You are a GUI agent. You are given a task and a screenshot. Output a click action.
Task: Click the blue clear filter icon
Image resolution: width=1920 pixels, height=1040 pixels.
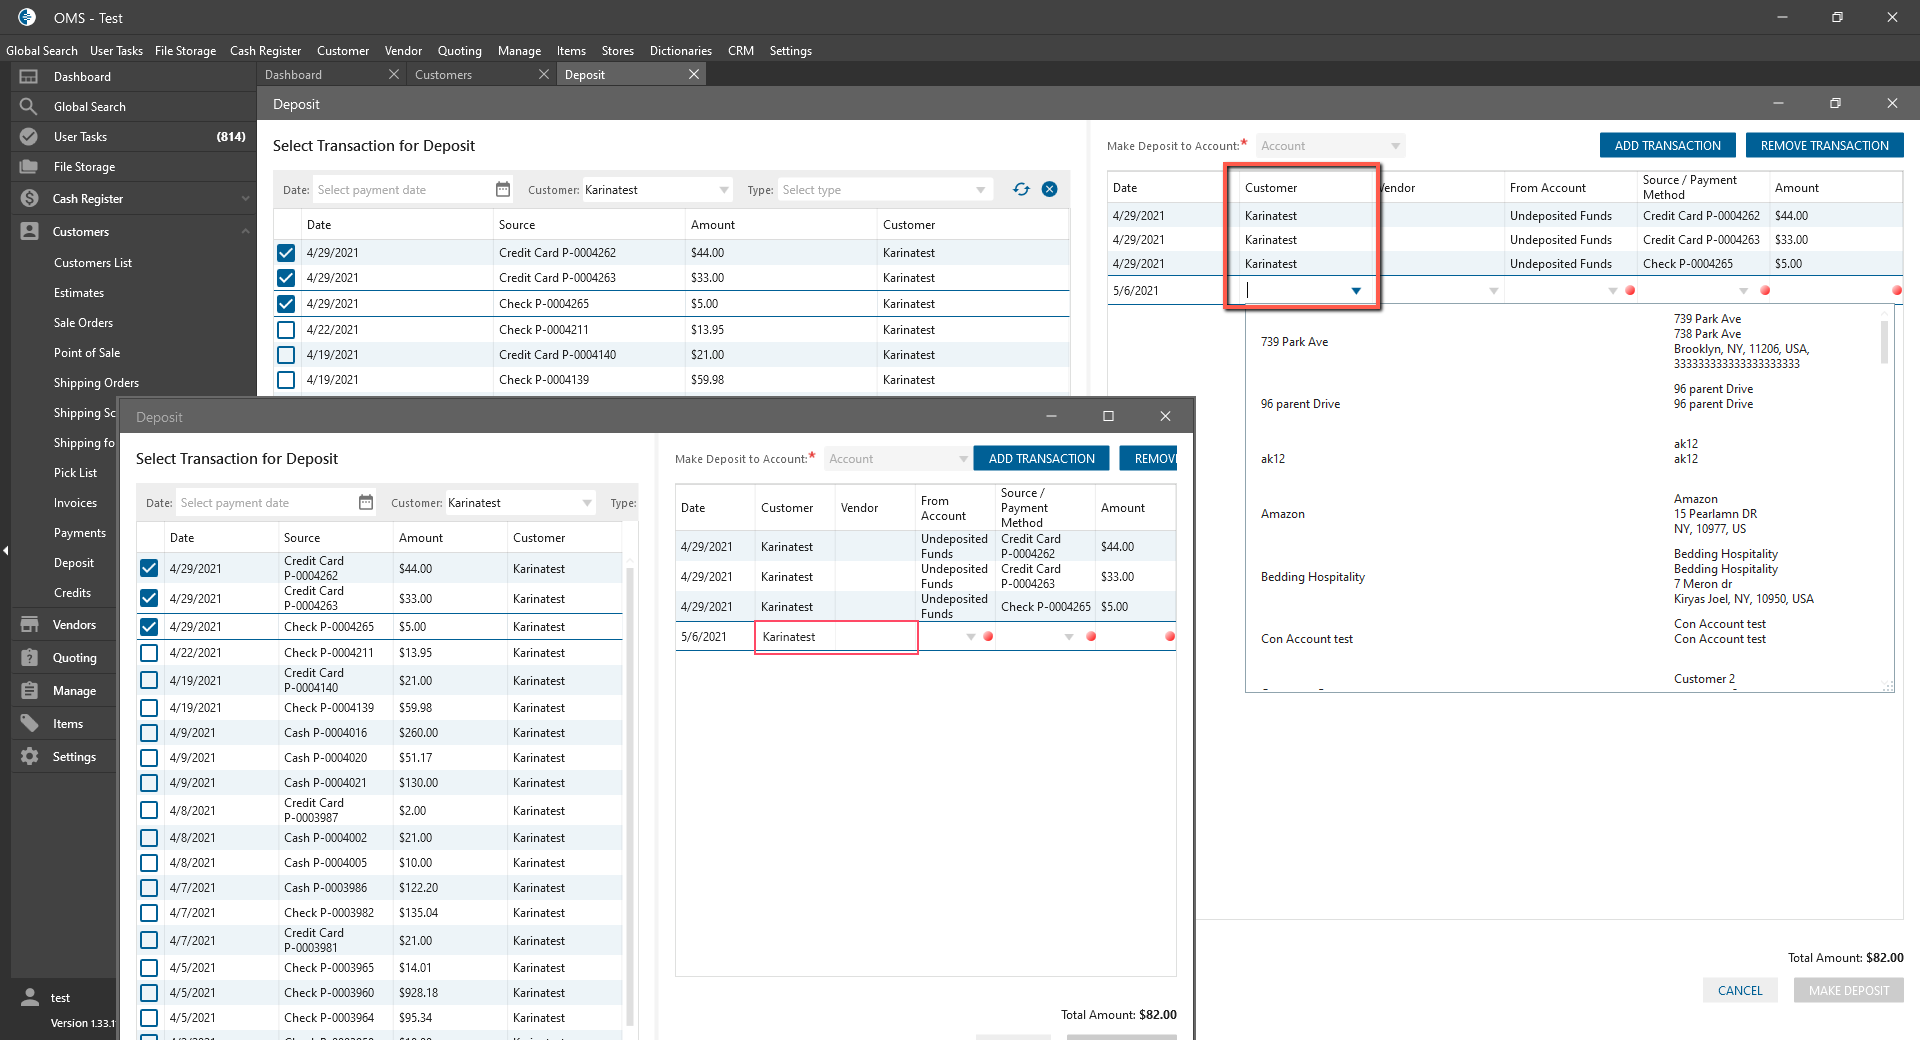(1049, 189)
